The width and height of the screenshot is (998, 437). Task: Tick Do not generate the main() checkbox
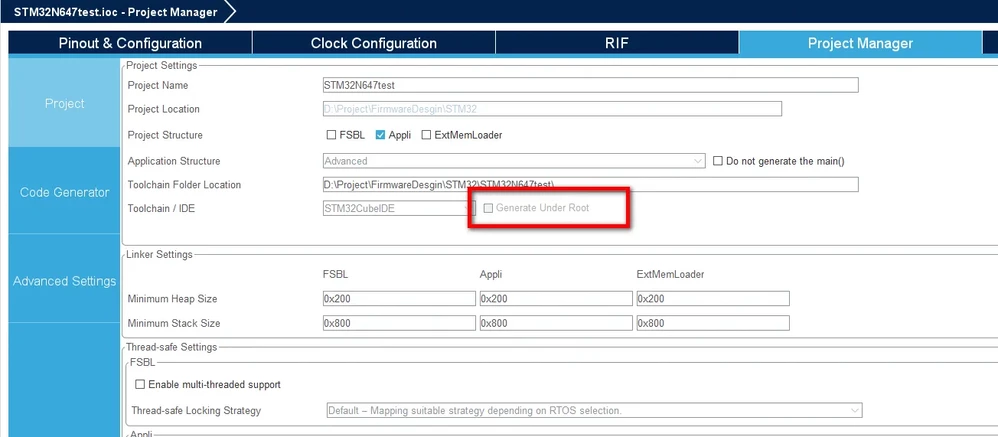[718, 161]
